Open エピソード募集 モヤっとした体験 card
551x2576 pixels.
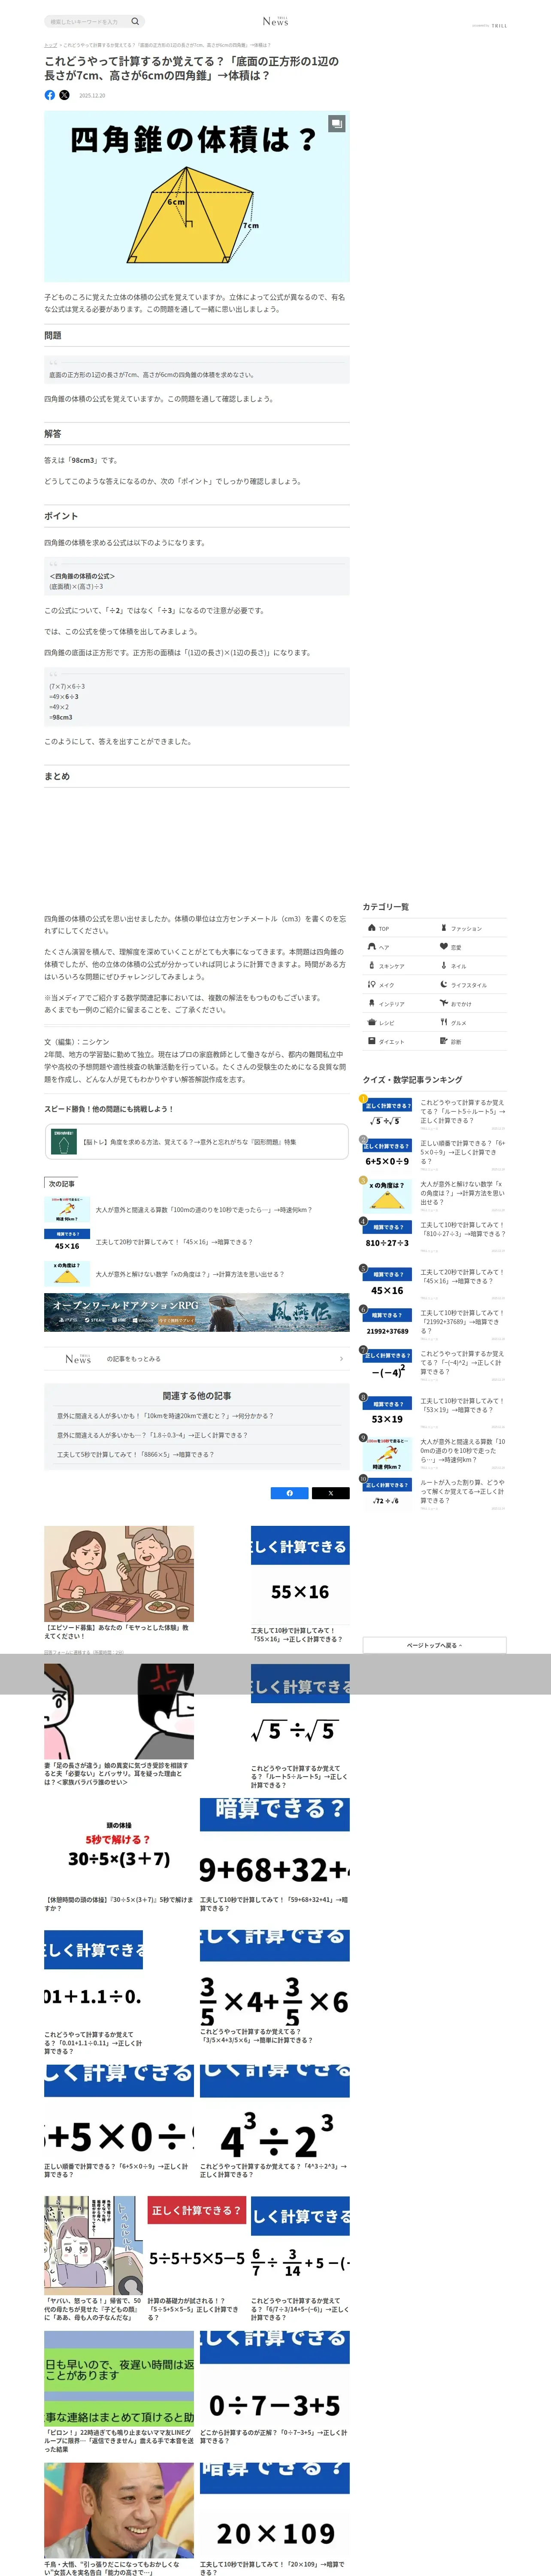coord(119,1583)
